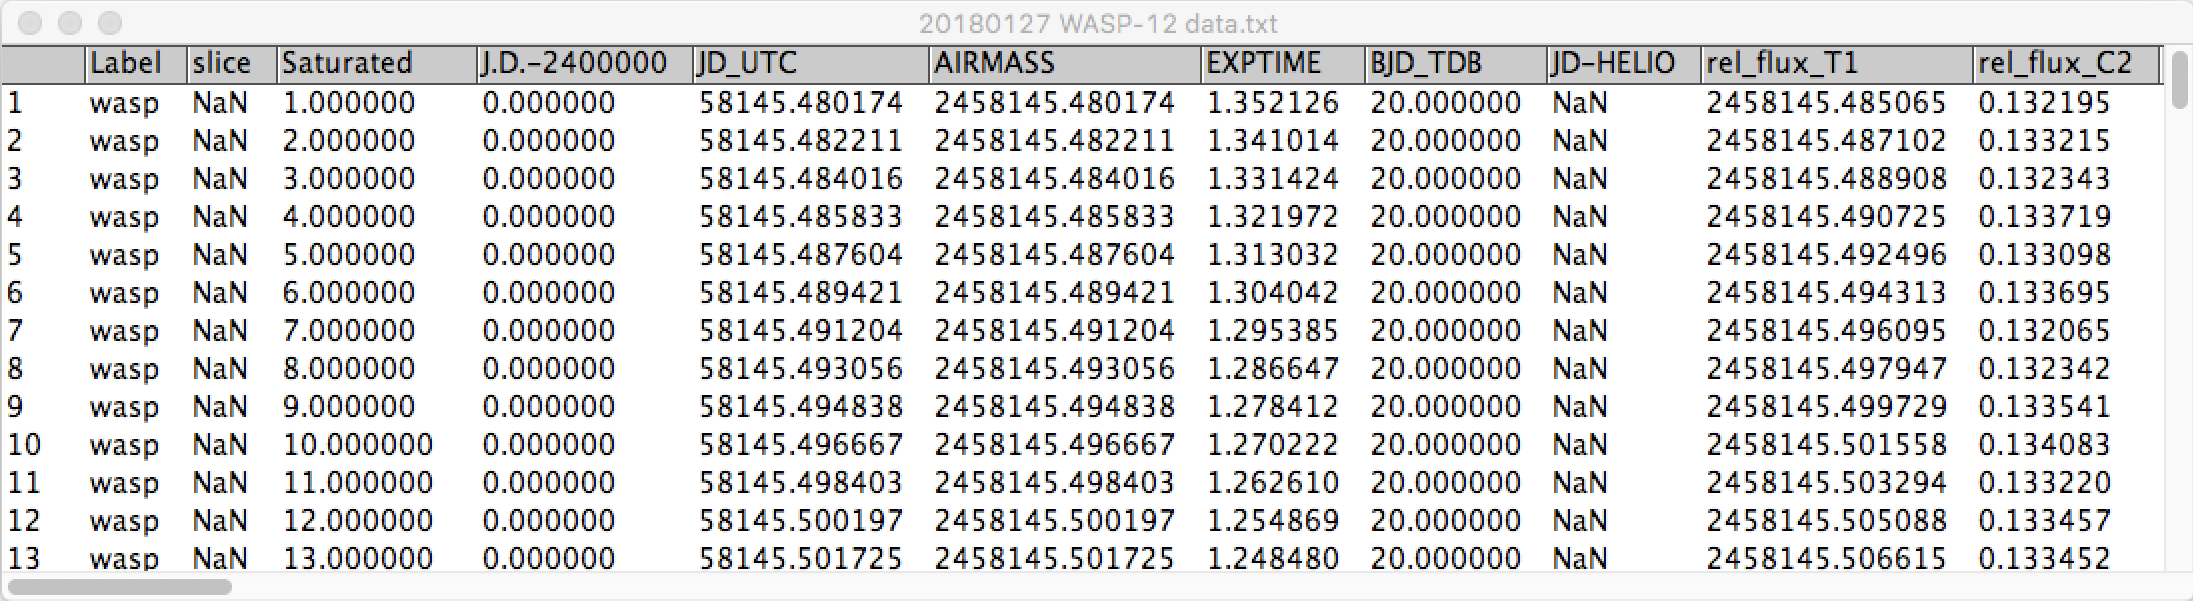Close the WASP-12 data window
Screen dimensions: 2193x601
31,23
